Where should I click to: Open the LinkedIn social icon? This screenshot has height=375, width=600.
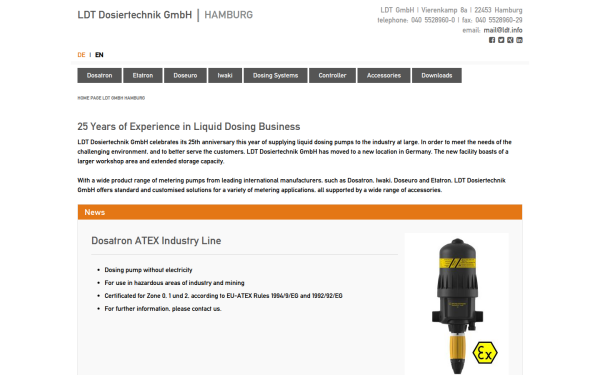[519, 40]
